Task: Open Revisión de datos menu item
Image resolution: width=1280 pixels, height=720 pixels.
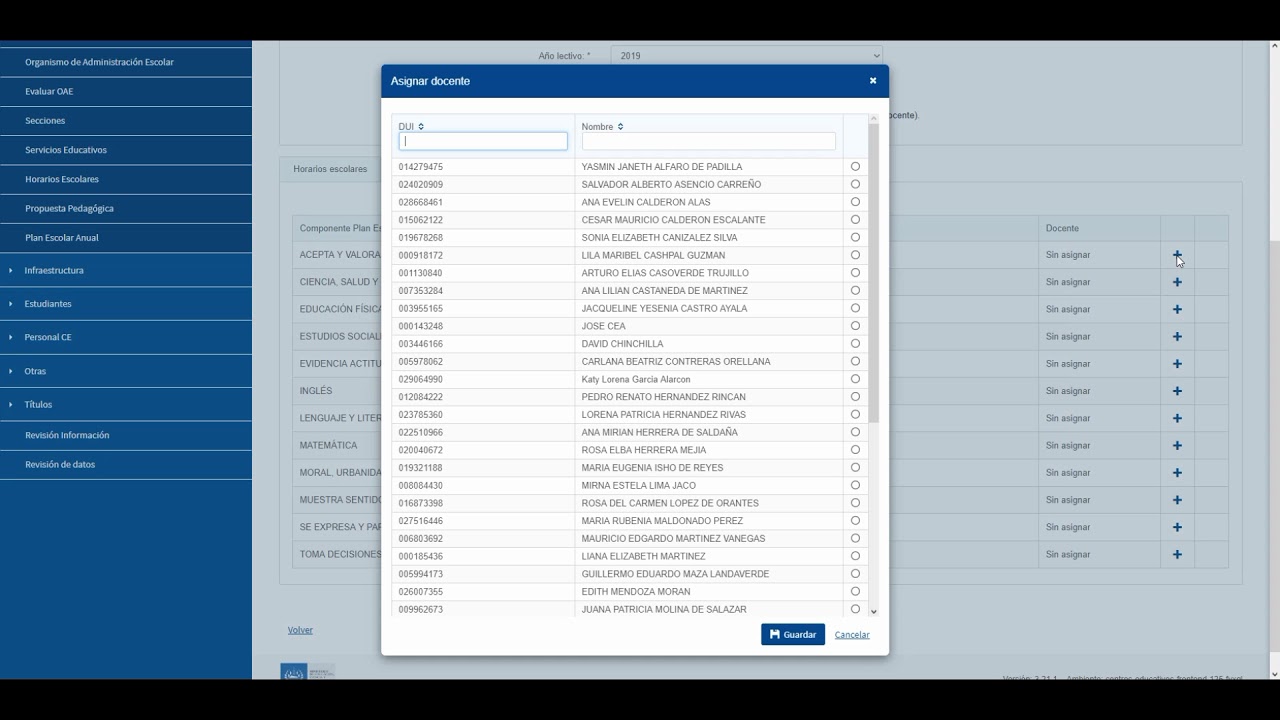Action: point(126,464)
